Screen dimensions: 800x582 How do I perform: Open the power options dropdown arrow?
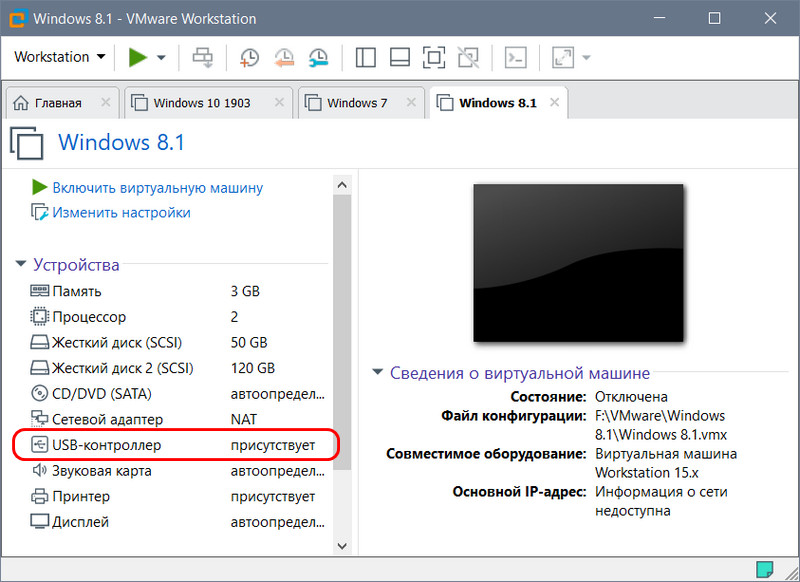click(x=161, y=58)
